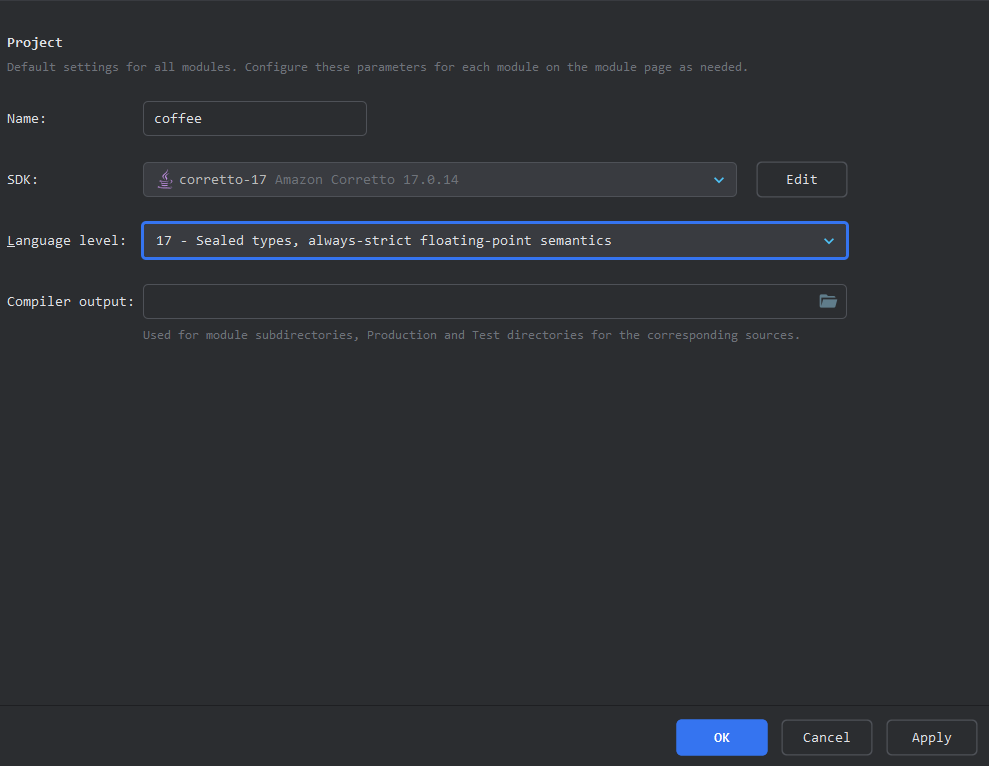
Task: Open the 17 - Sealed types language level combo
Action: point(495,240)
